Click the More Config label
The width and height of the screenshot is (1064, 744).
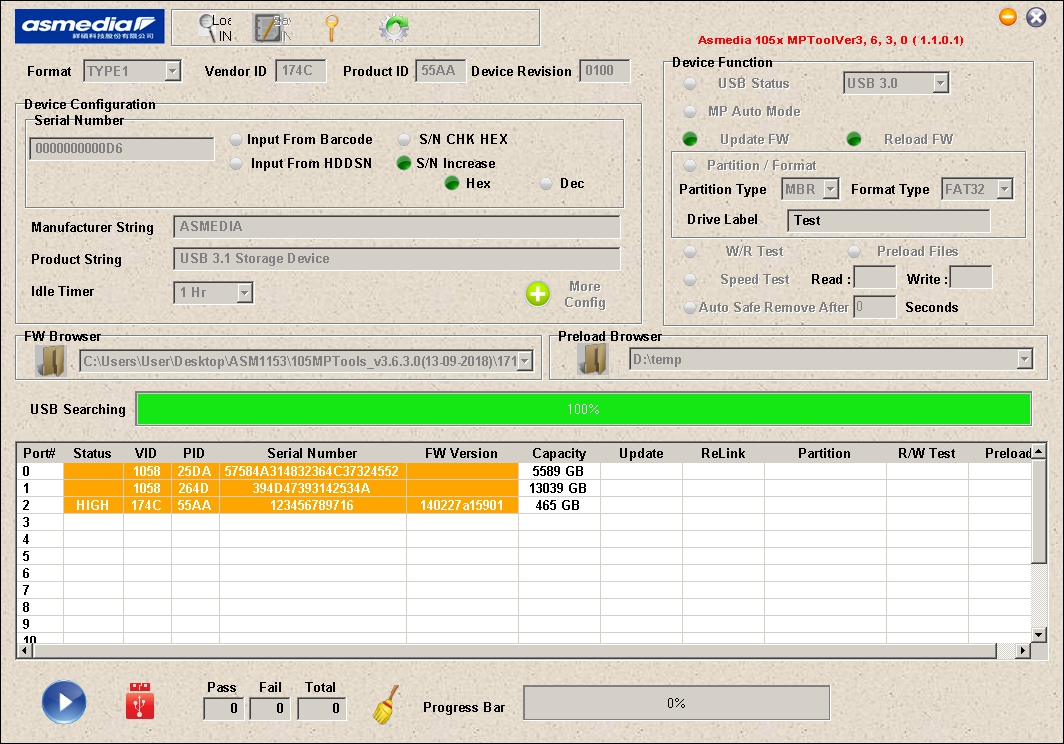point(585,295)
